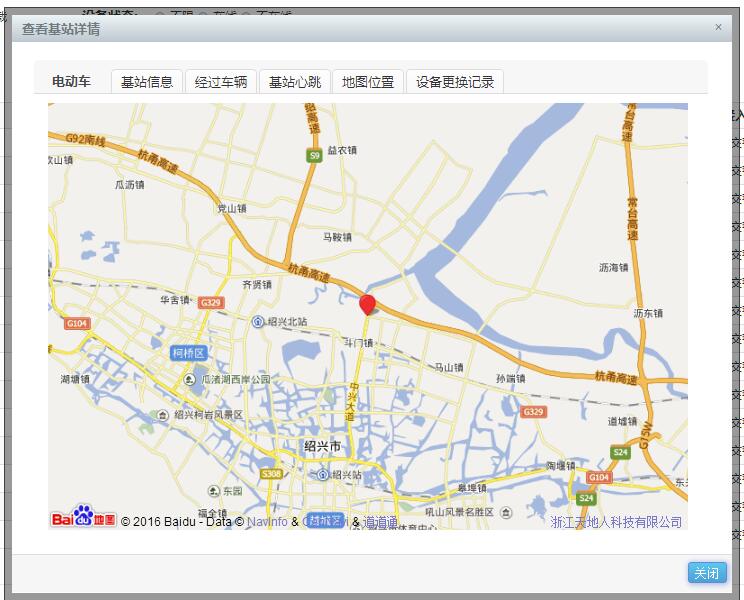Click the 吼山风景名胜区 scenic icon

tap(507, 512)
